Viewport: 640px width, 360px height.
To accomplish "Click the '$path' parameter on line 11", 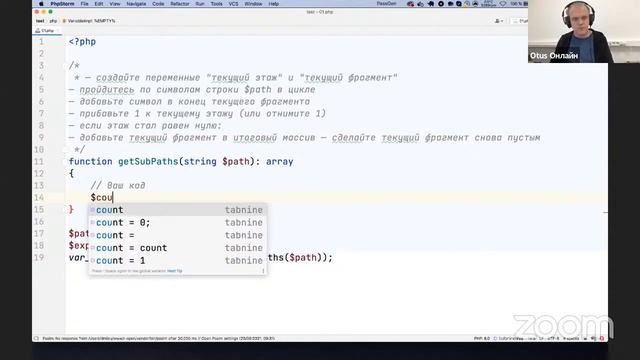I will (236, 162).
